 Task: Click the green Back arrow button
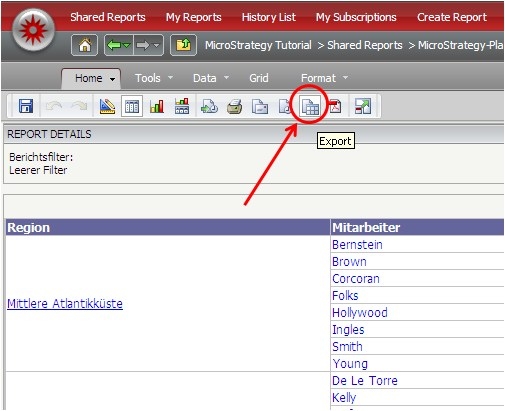coord(119,45)
